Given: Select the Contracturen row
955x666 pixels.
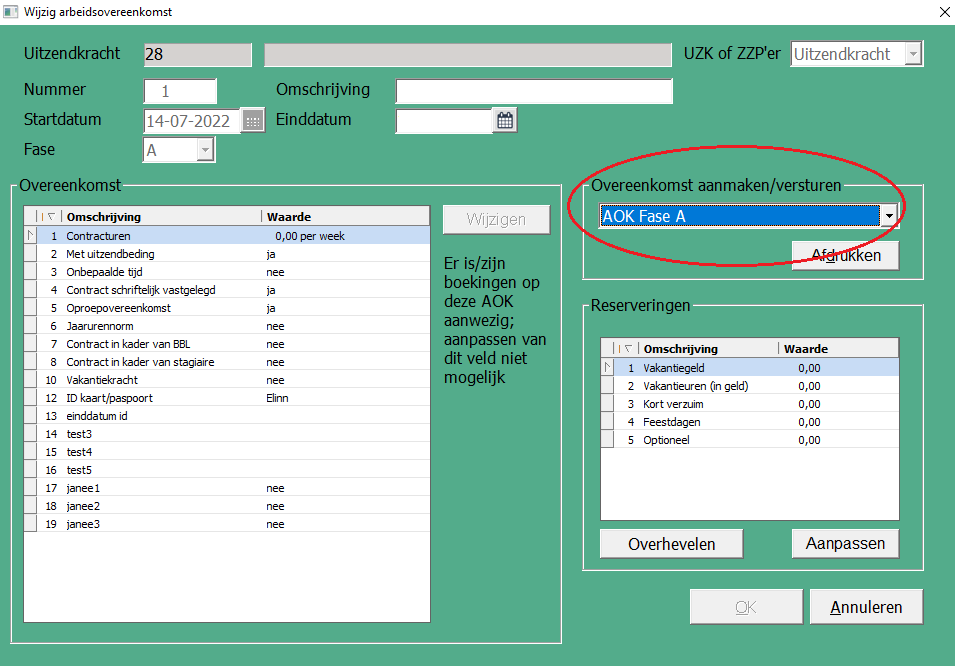Looking at the screenshot, I should tap(227, 236).
